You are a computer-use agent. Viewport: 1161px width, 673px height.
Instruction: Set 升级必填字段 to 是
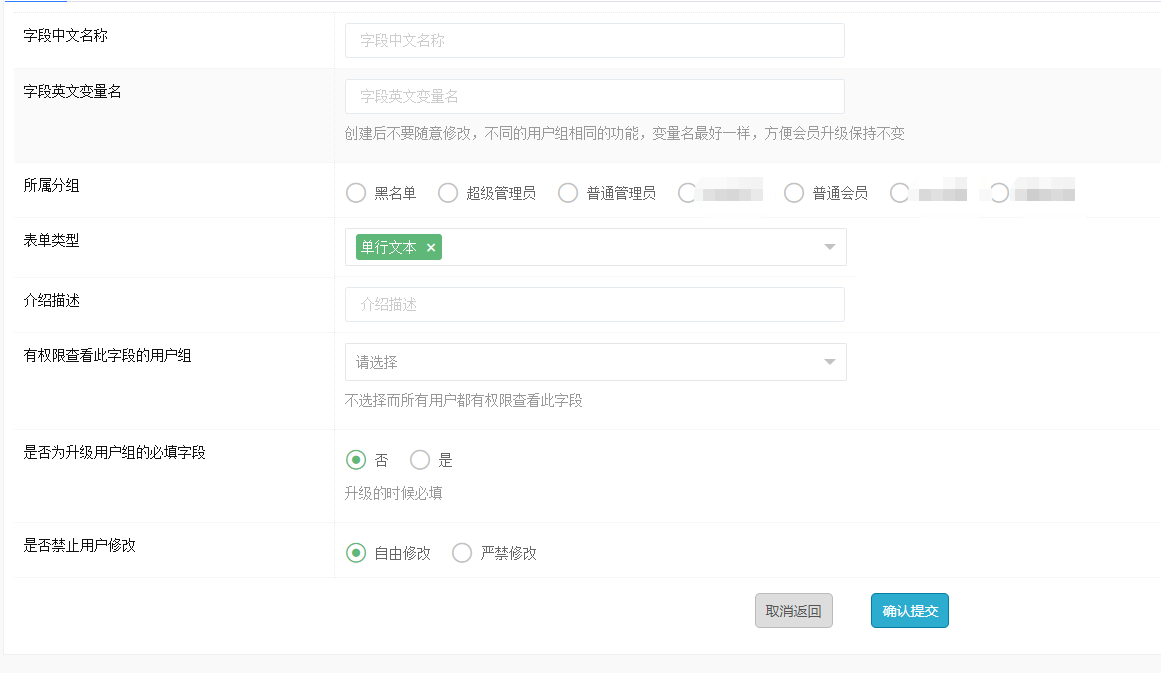pos(420,460)
